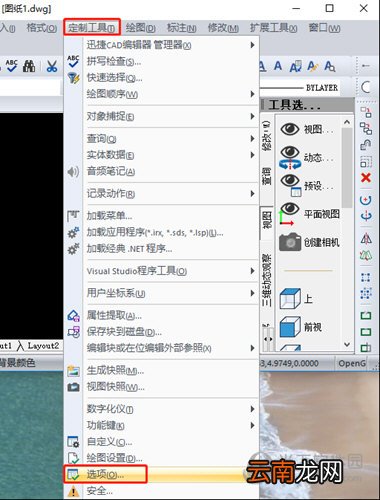Expand 功能键 submenu
Screen dimensions: 380x500
click(x=162, y=425)
